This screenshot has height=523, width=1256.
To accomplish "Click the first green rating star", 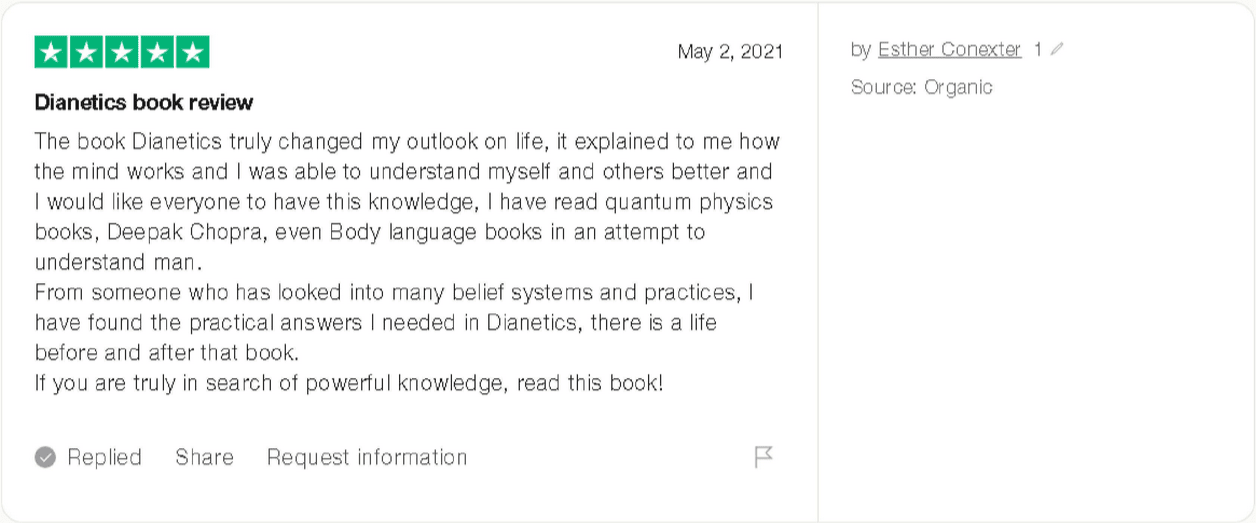I will click(51, 52).
